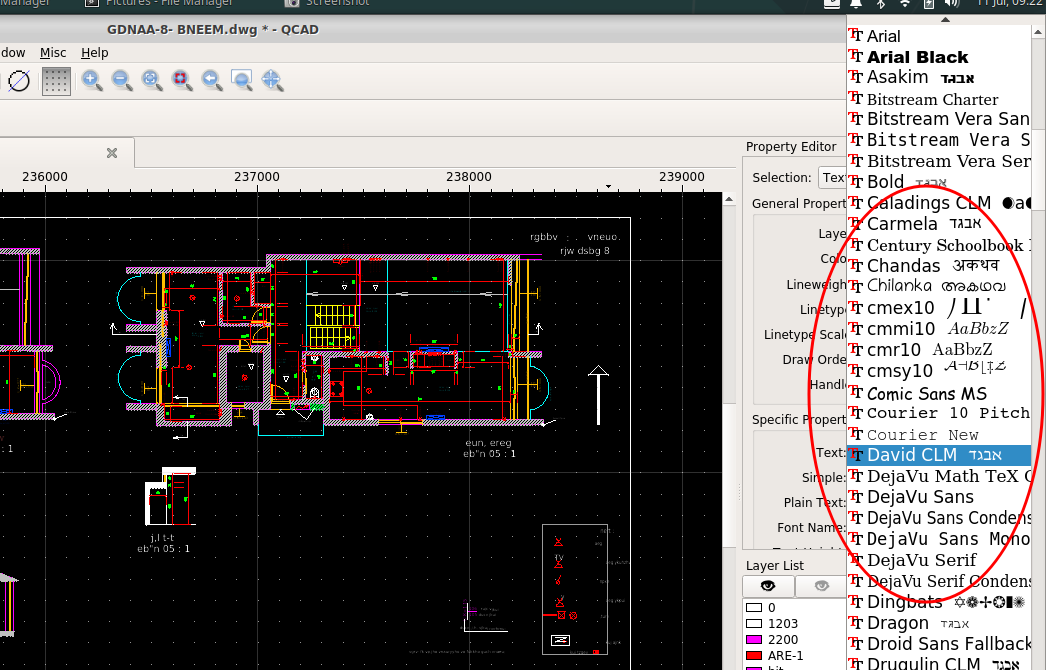1046x670 pixels.
Task: Click red swatch of layer ARE-1
Action: pos(754,656)
